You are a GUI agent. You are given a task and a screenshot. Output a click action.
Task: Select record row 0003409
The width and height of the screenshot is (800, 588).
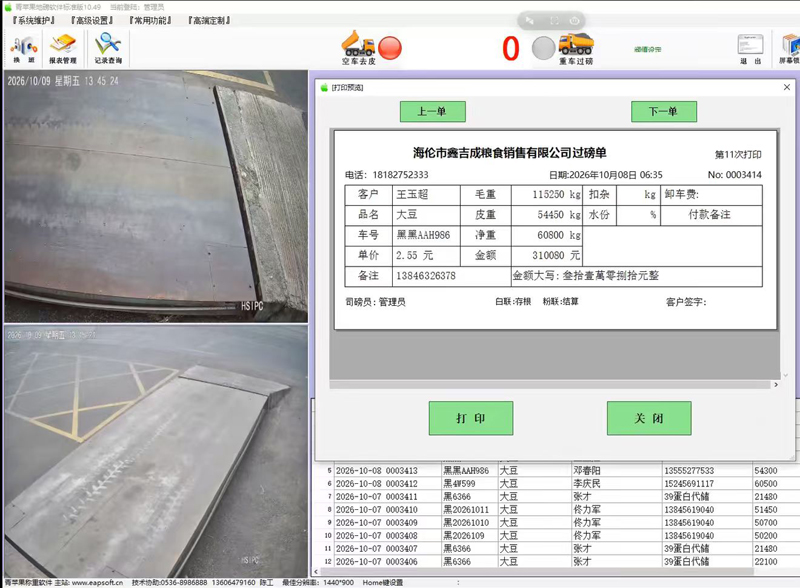pyautogui.click(x=557, y=523)
